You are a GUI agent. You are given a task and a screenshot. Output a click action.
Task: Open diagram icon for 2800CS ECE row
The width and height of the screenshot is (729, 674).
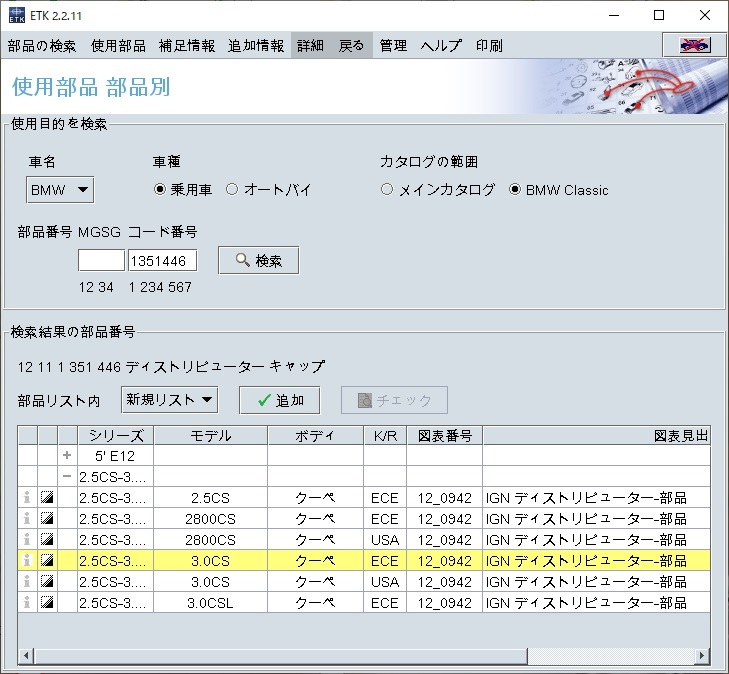[x=47, y=519]
